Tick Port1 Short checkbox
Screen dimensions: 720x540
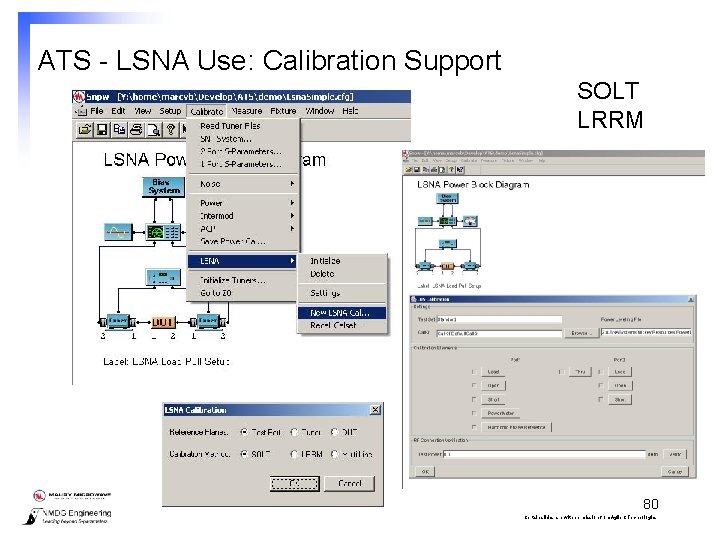pos(474,399)
